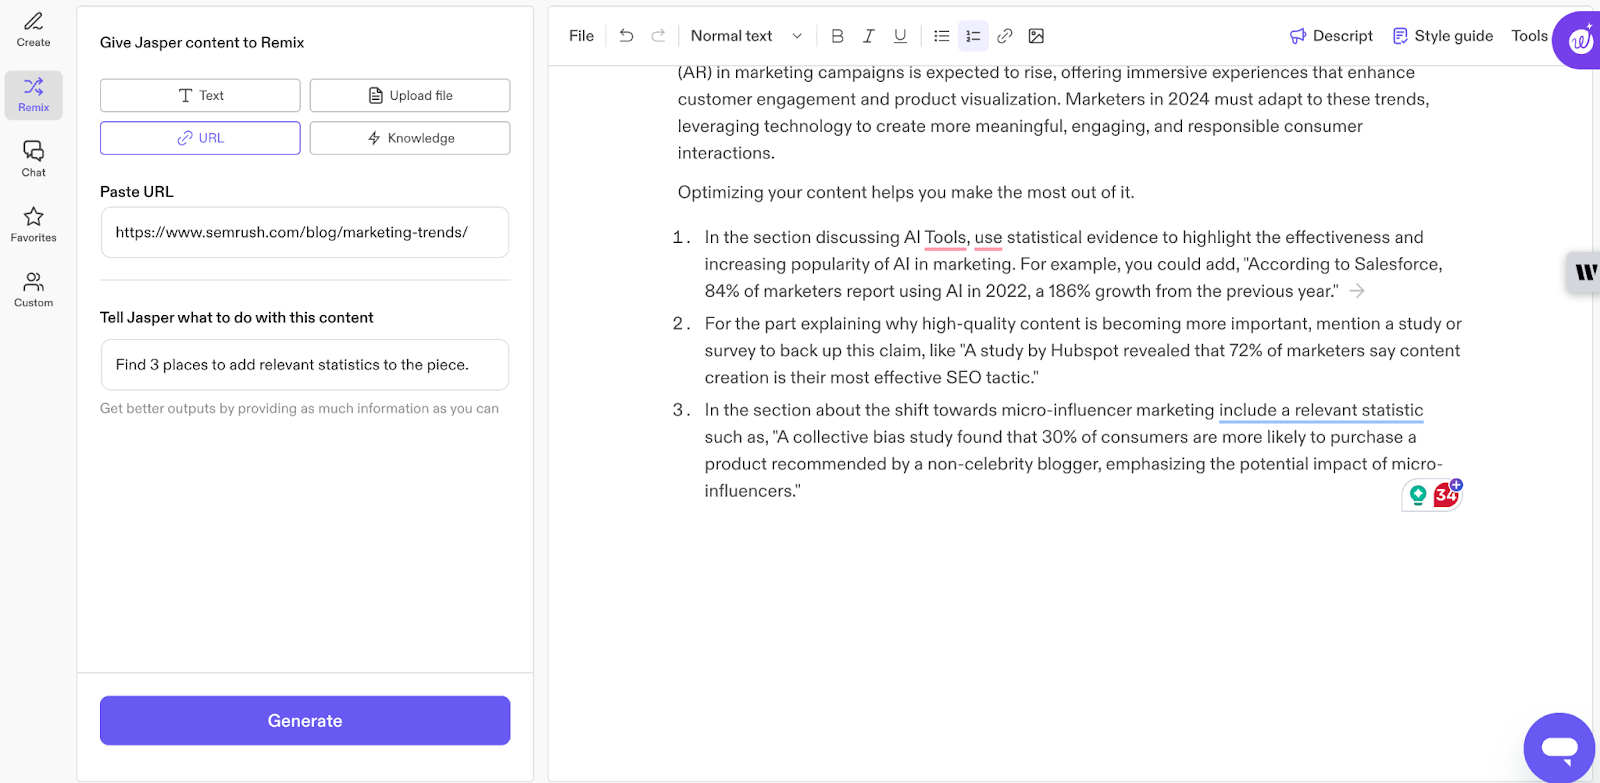The height and width of the screenshot is (783, 1600).
Task: Open the Descript option
Action: 1331,36
